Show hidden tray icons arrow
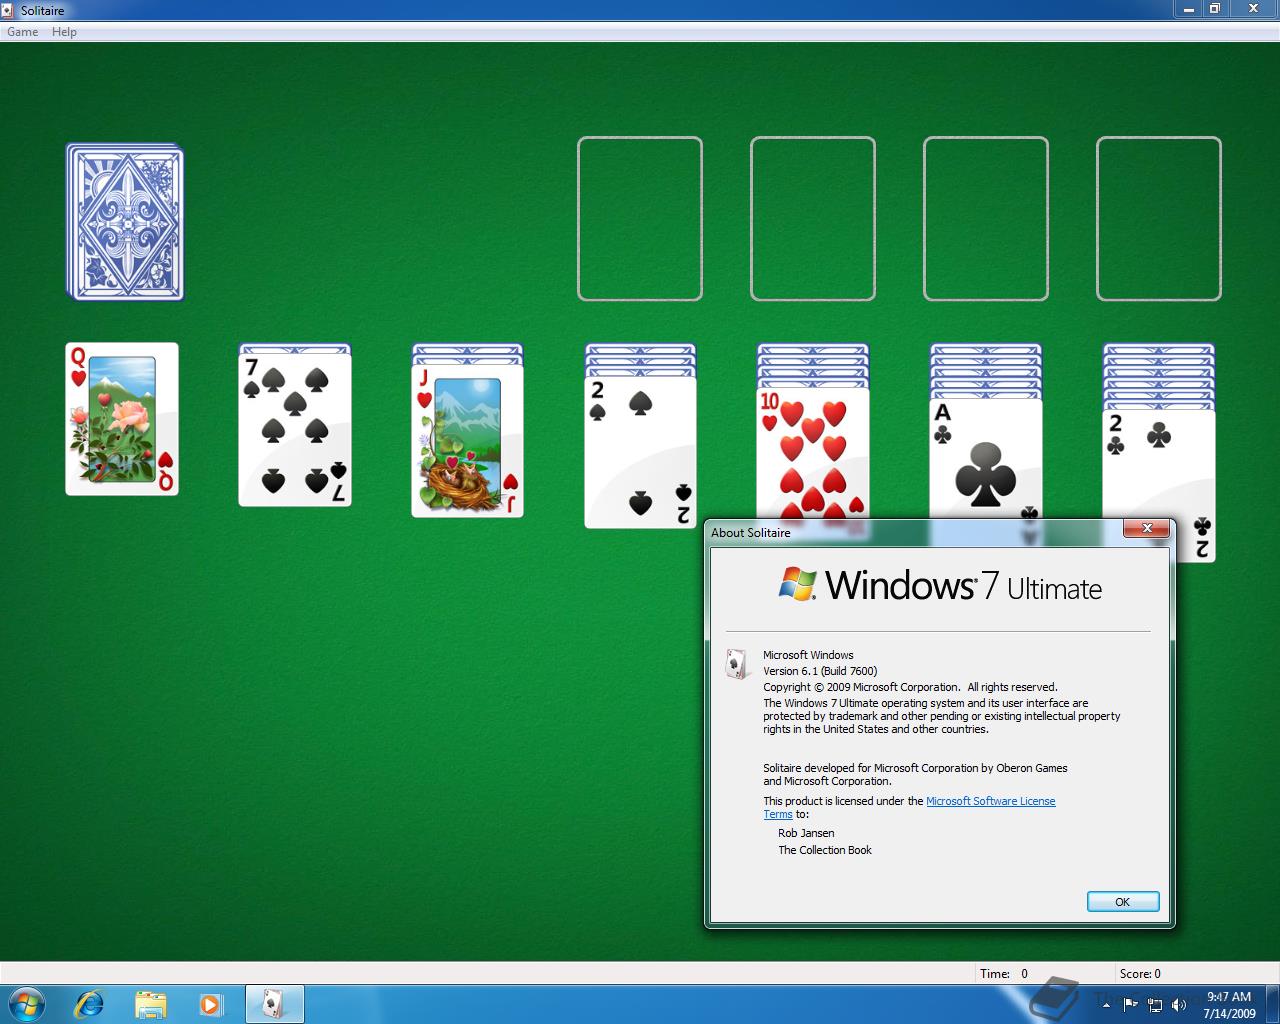The width and height of the screenshot is (1280, 1024). tap(1106, 1005)
